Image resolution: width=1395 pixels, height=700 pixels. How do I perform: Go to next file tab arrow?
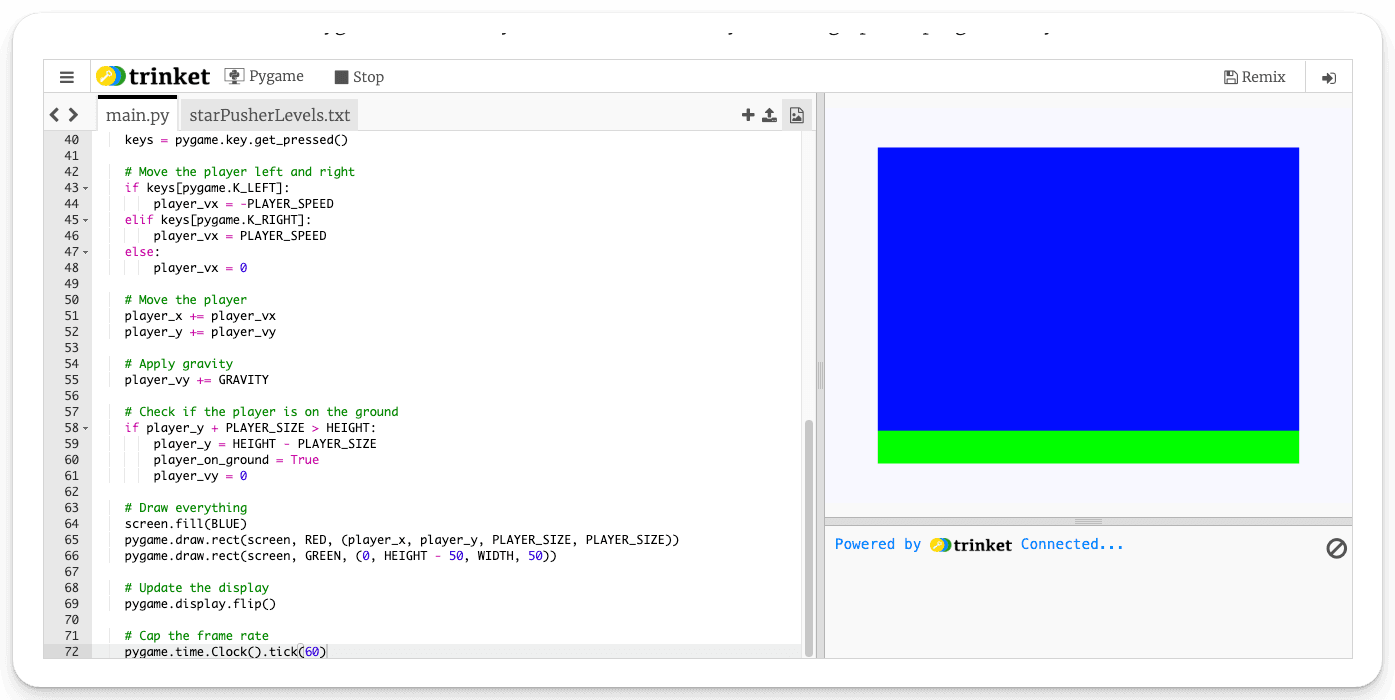click(73, 115)
